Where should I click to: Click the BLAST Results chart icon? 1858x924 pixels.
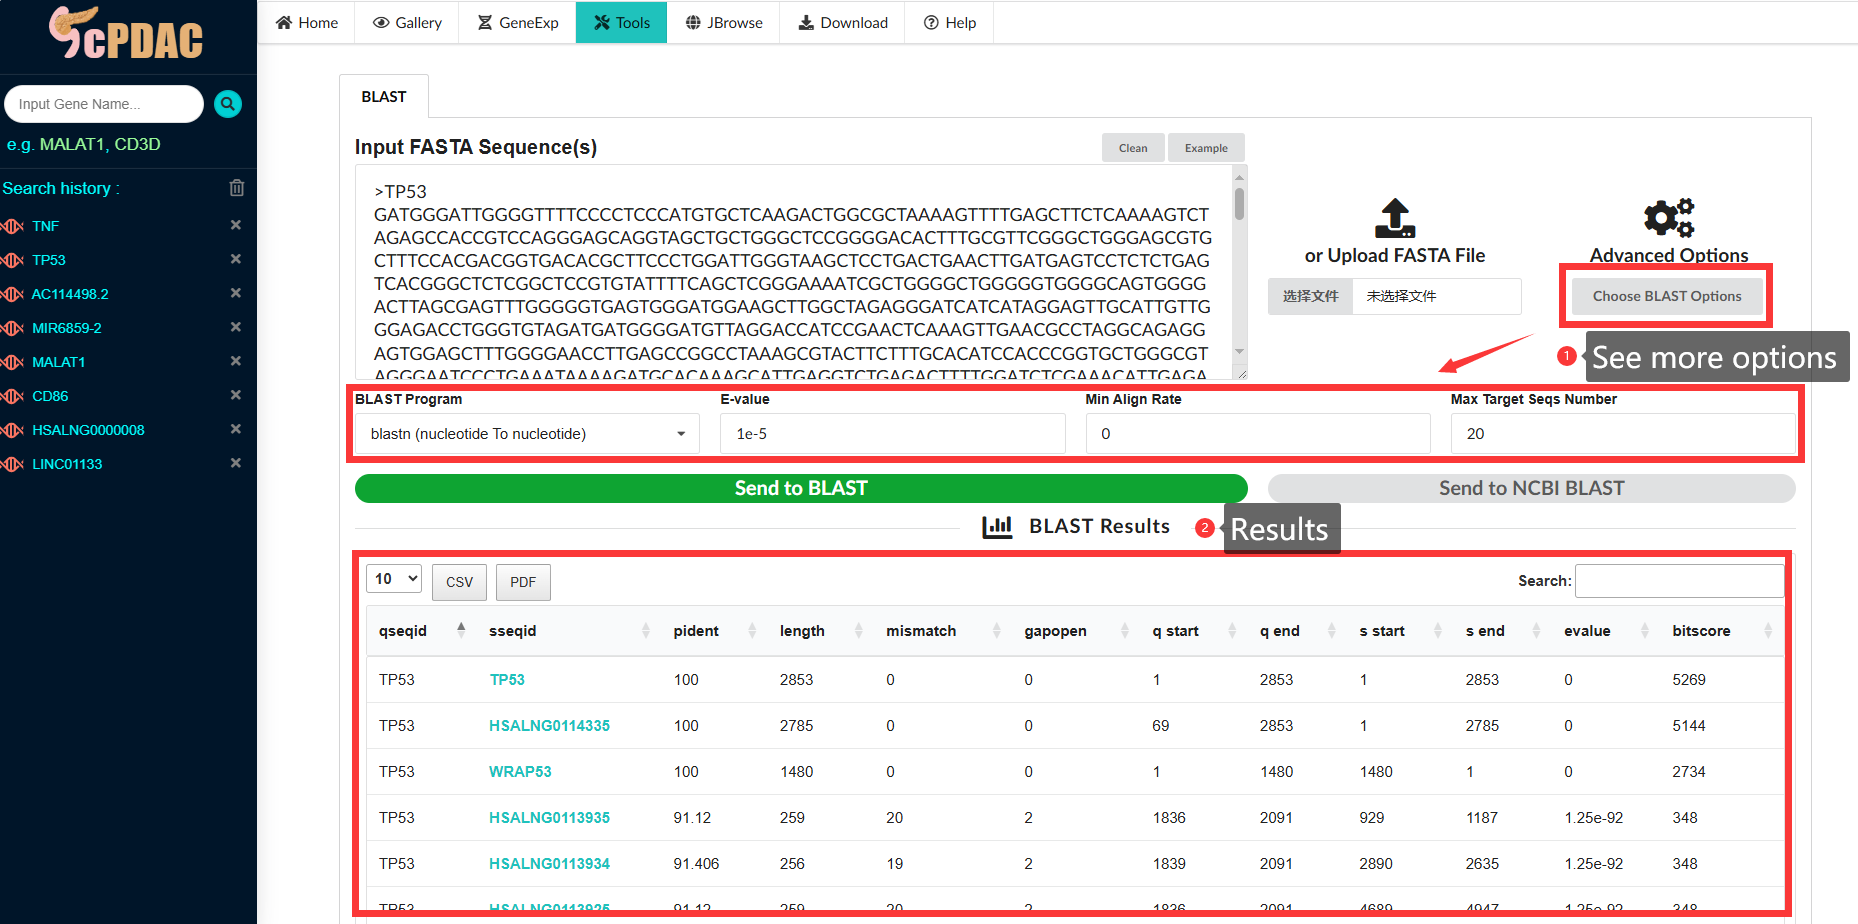click(x=997, y=527)
